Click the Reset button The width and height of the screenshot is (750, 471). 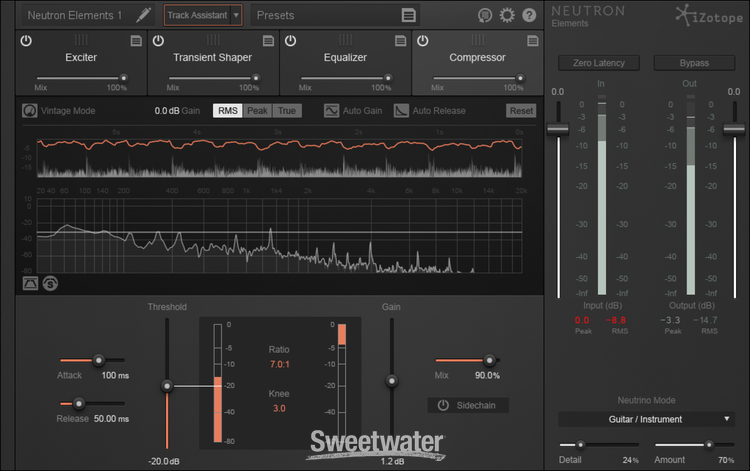521,111
